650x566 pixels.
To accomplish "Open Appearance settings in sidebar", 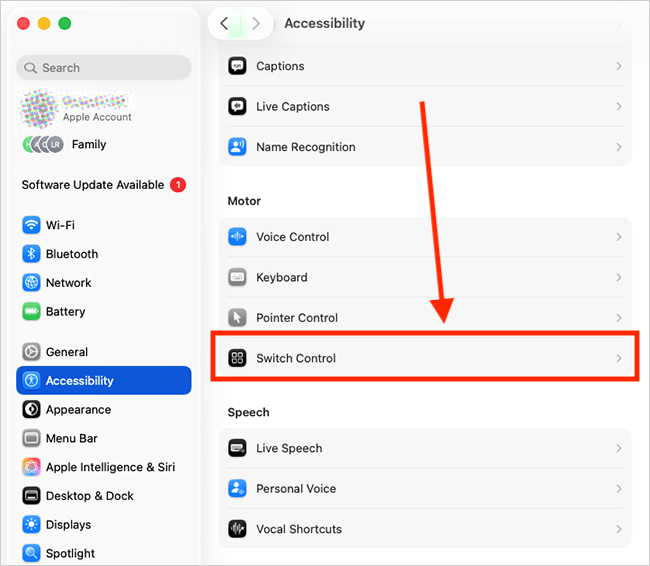I will tap(78, 410).
